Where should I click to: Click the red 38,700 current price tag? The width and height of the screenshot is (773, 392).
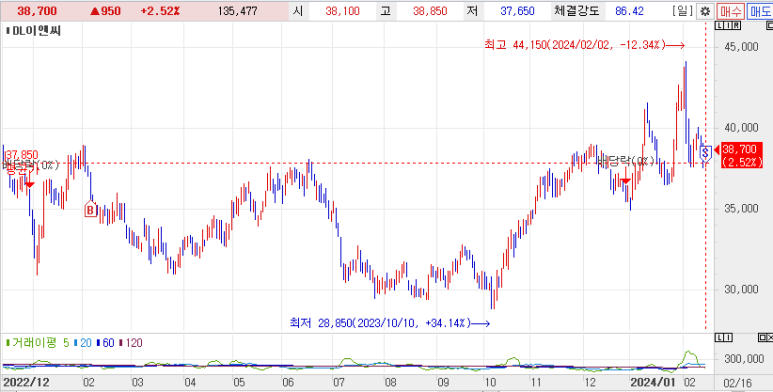coord(743,155)
